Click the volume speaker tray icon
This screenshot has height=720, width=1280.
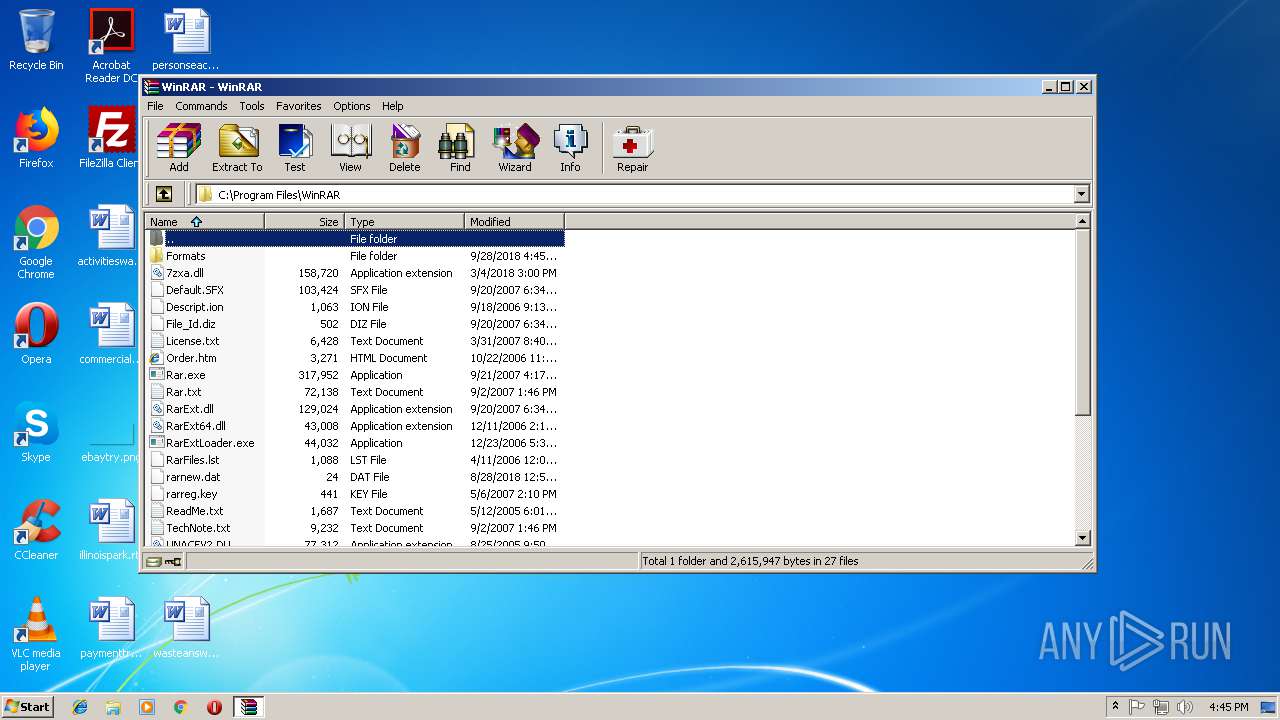coord(1185,707)
